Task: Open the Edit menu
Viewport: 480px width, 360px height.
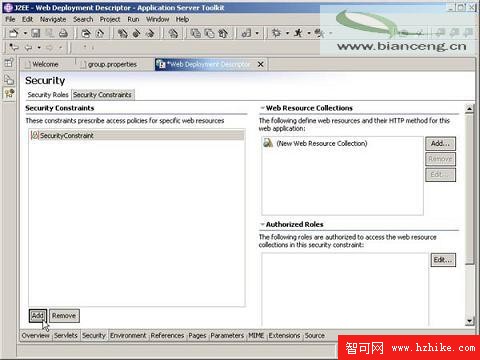Action: click(x=27, y=19)
